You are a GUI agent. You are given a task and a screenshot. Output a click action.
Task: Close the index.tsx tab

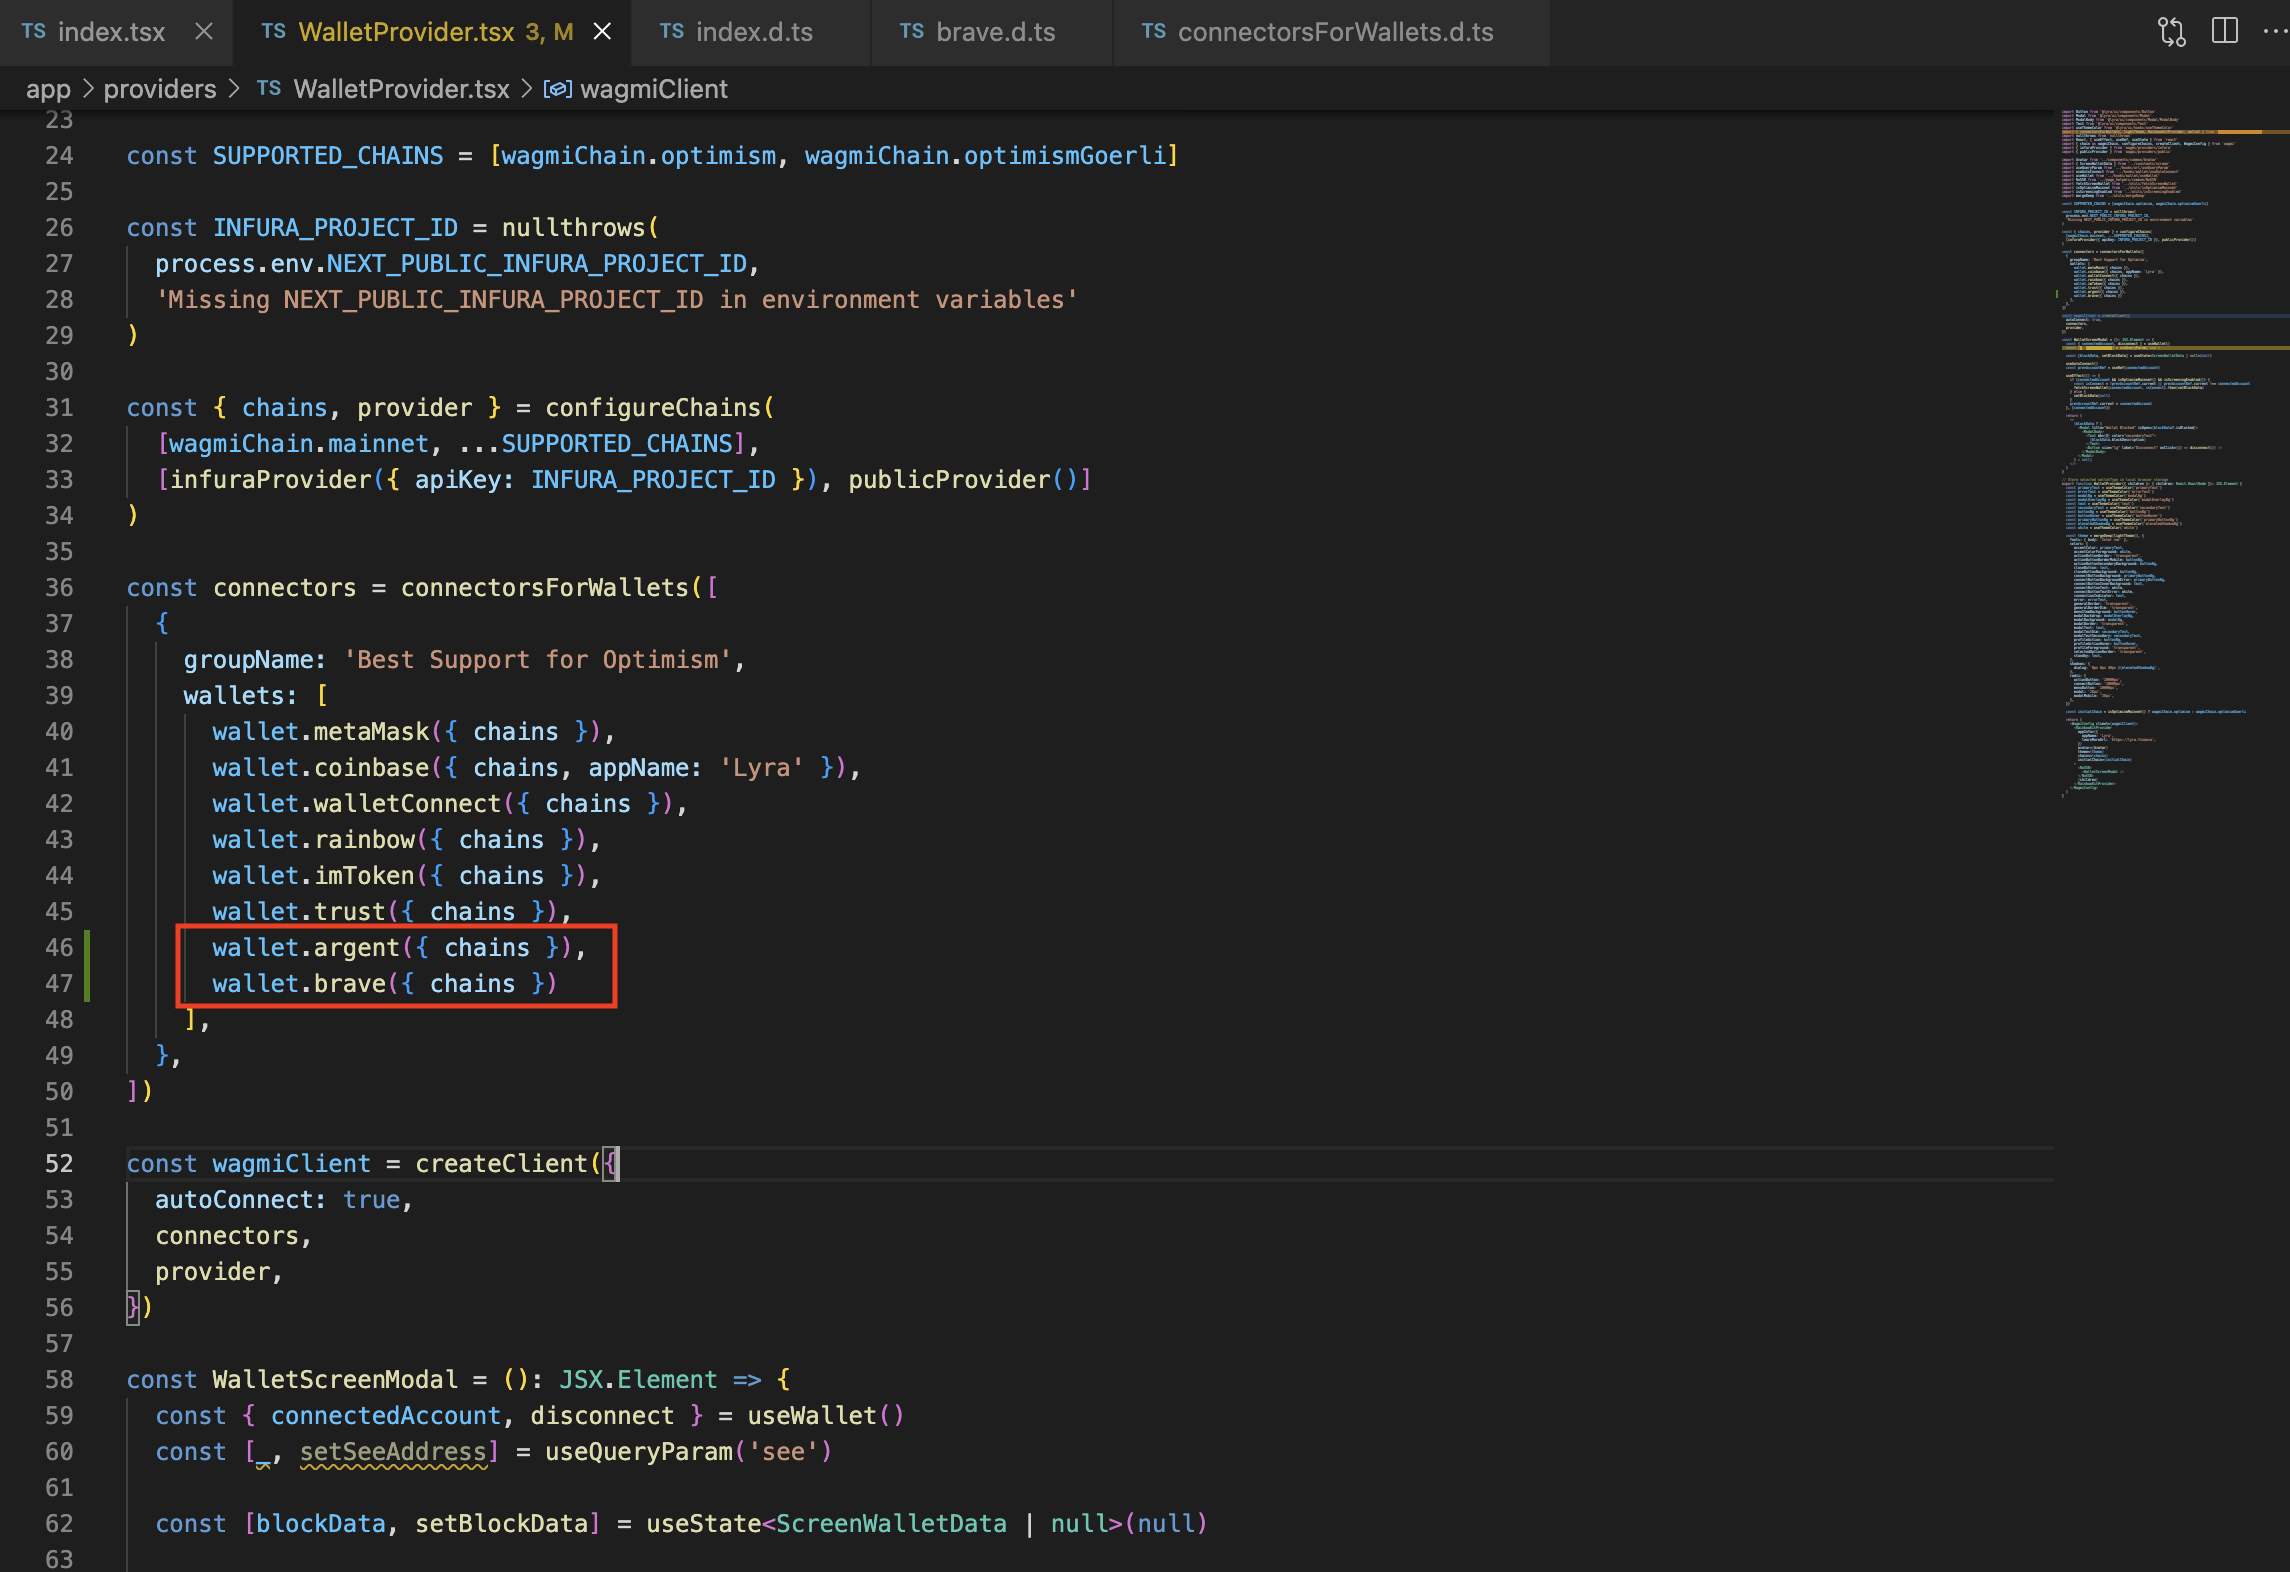click(204, 32)
